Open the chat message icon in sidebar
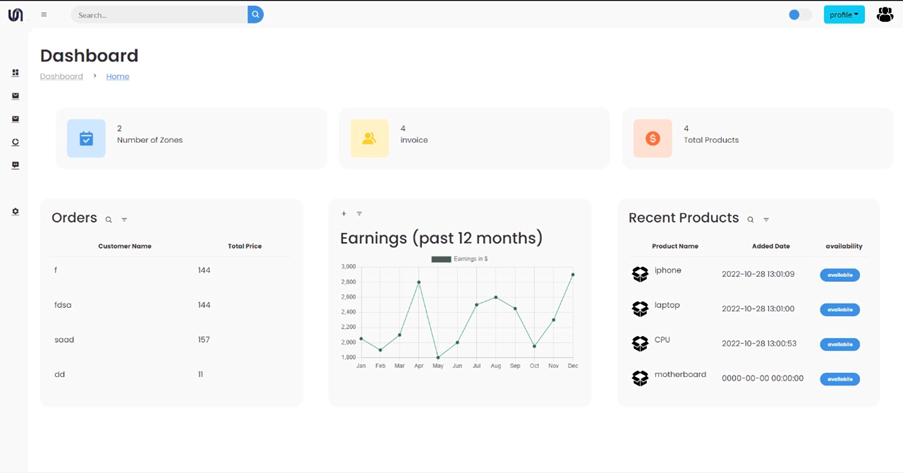Image resolution: width=903 pixels, height=473 pixels. pos(16,165)
